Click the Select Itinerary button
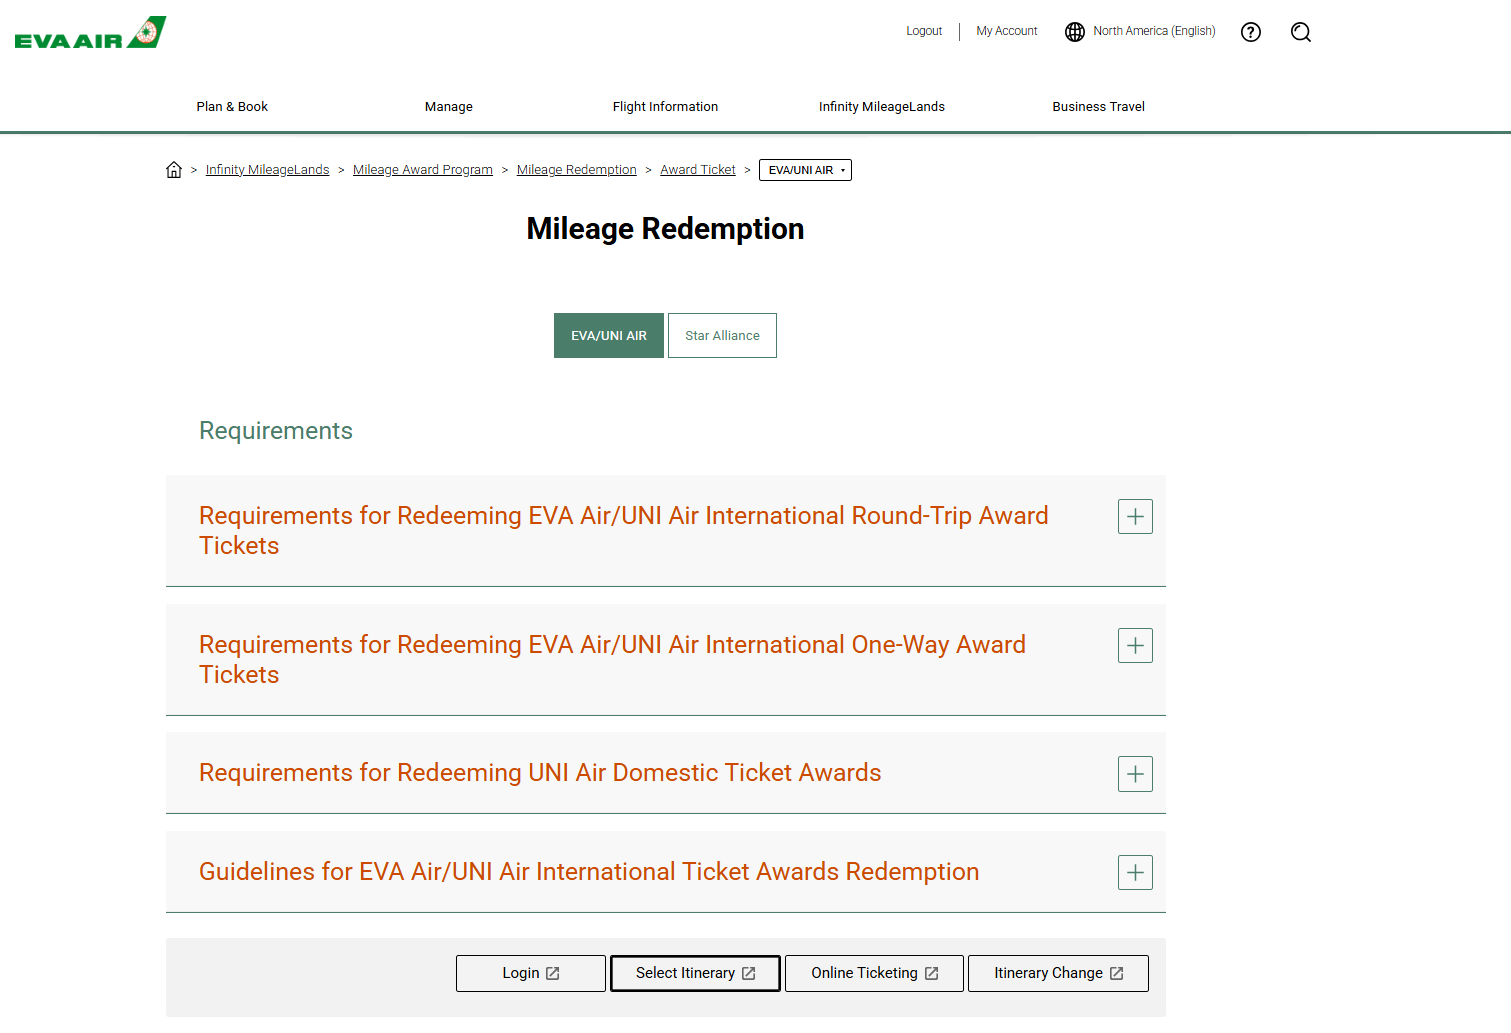The image size is (1511, 1033). [x=695, y=974]
